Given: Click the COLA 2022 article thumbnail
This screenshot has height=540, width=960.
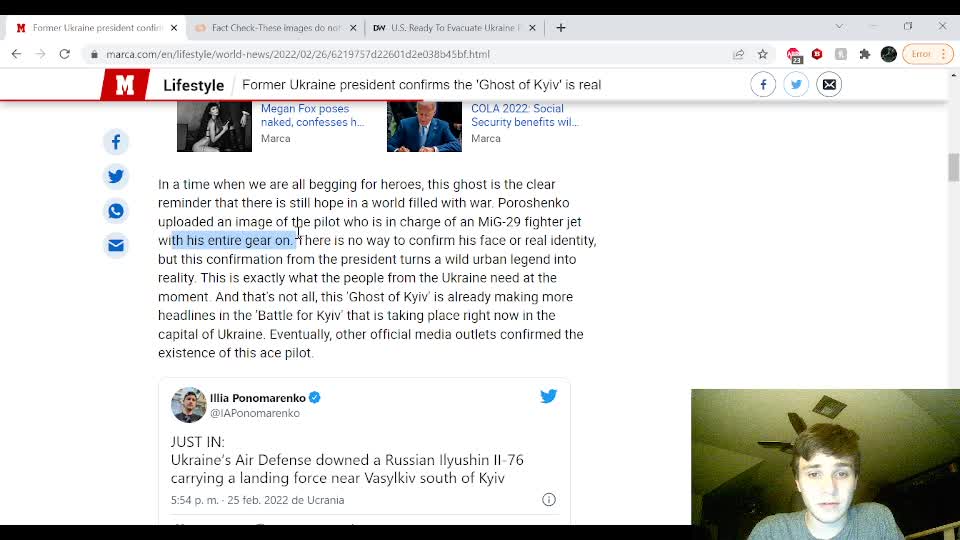Looking at the screenshot, I should coord(424,127).
